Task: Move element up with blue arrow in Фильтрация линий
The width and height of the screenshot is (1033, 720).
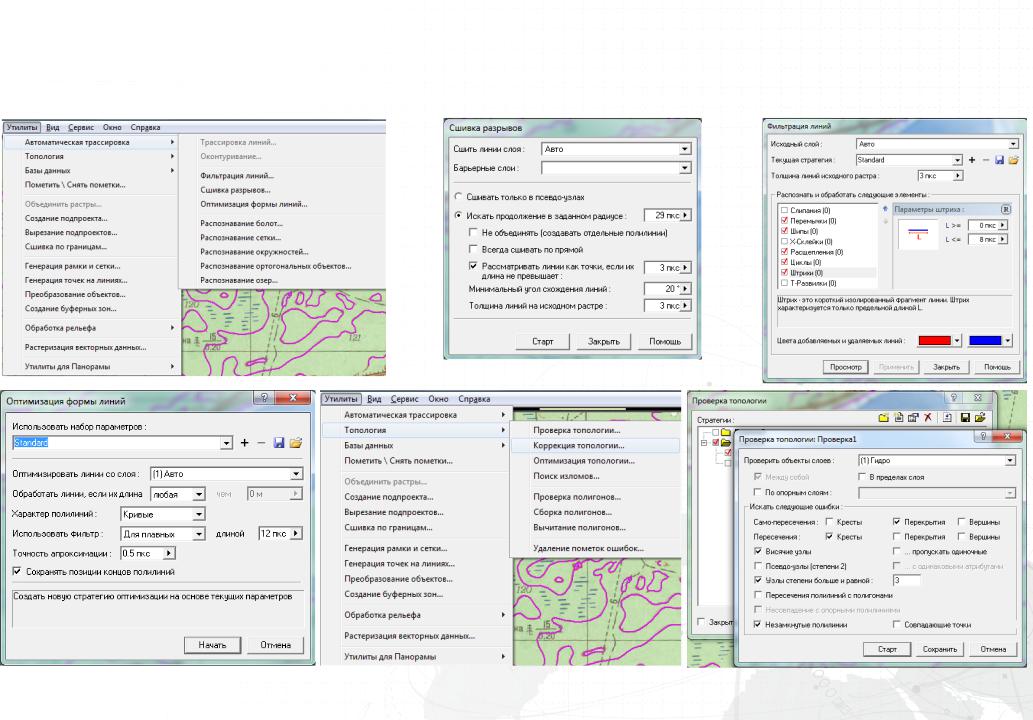Action: pos(885,209)
